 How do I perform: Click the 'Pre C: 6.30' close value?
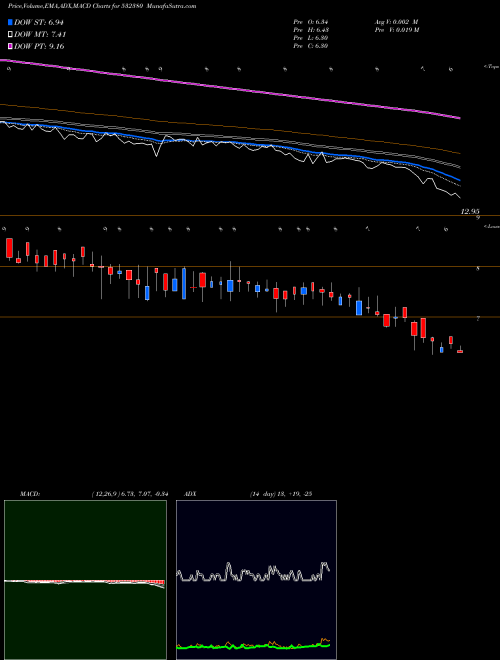[311, 46]
